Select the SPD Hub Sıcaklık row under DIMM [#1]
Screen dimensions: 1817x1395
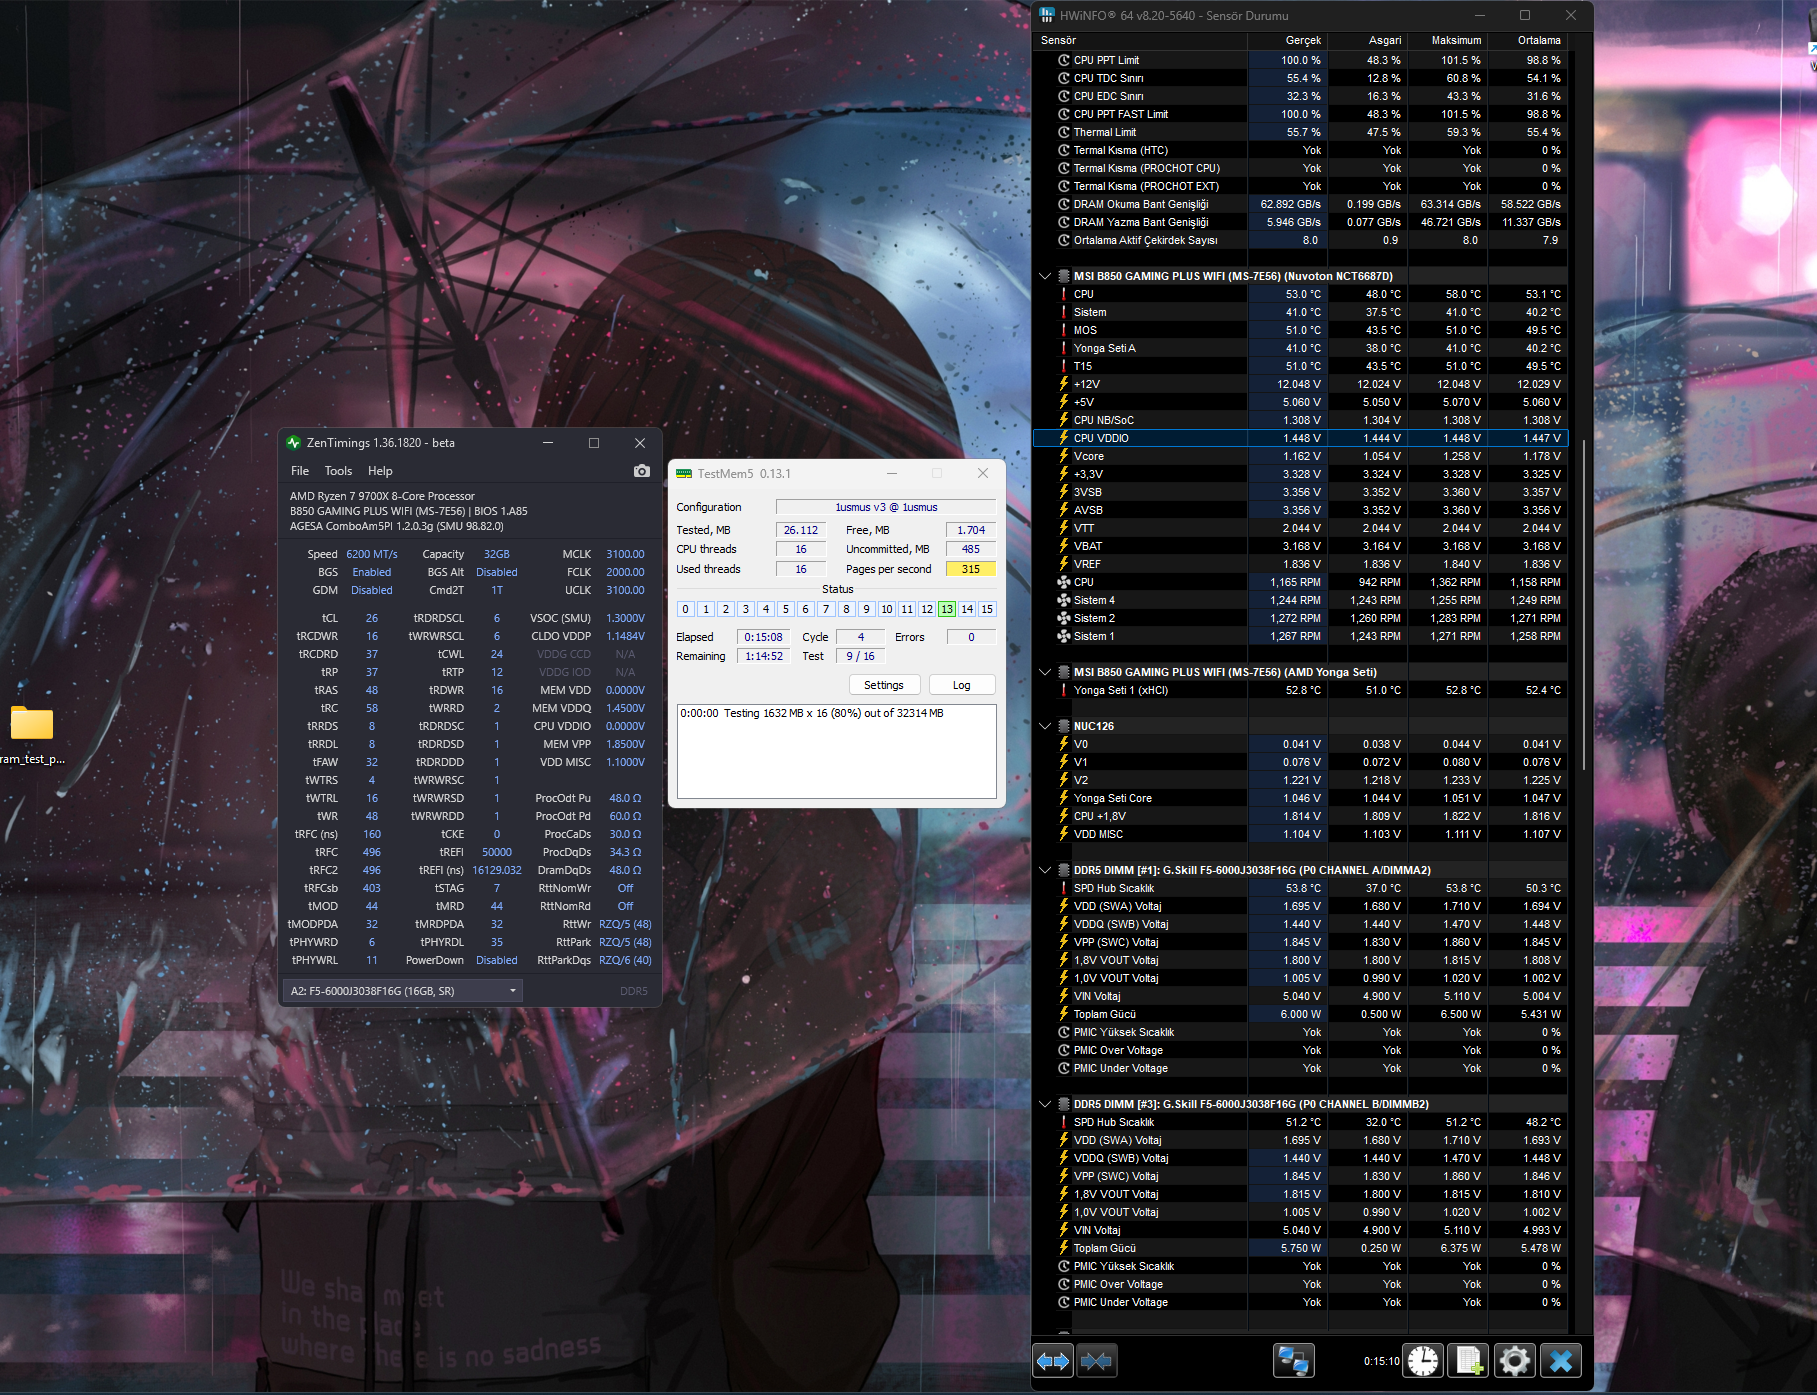coord(1301,888)
